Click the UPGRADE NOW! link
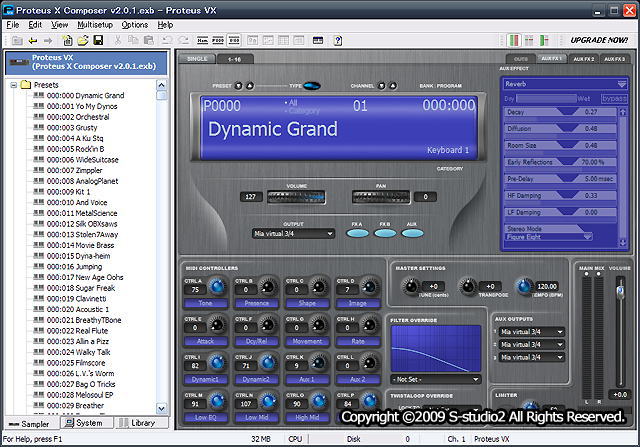The height and width of the screenshot is (447, 640). click(x=598, y=40)
